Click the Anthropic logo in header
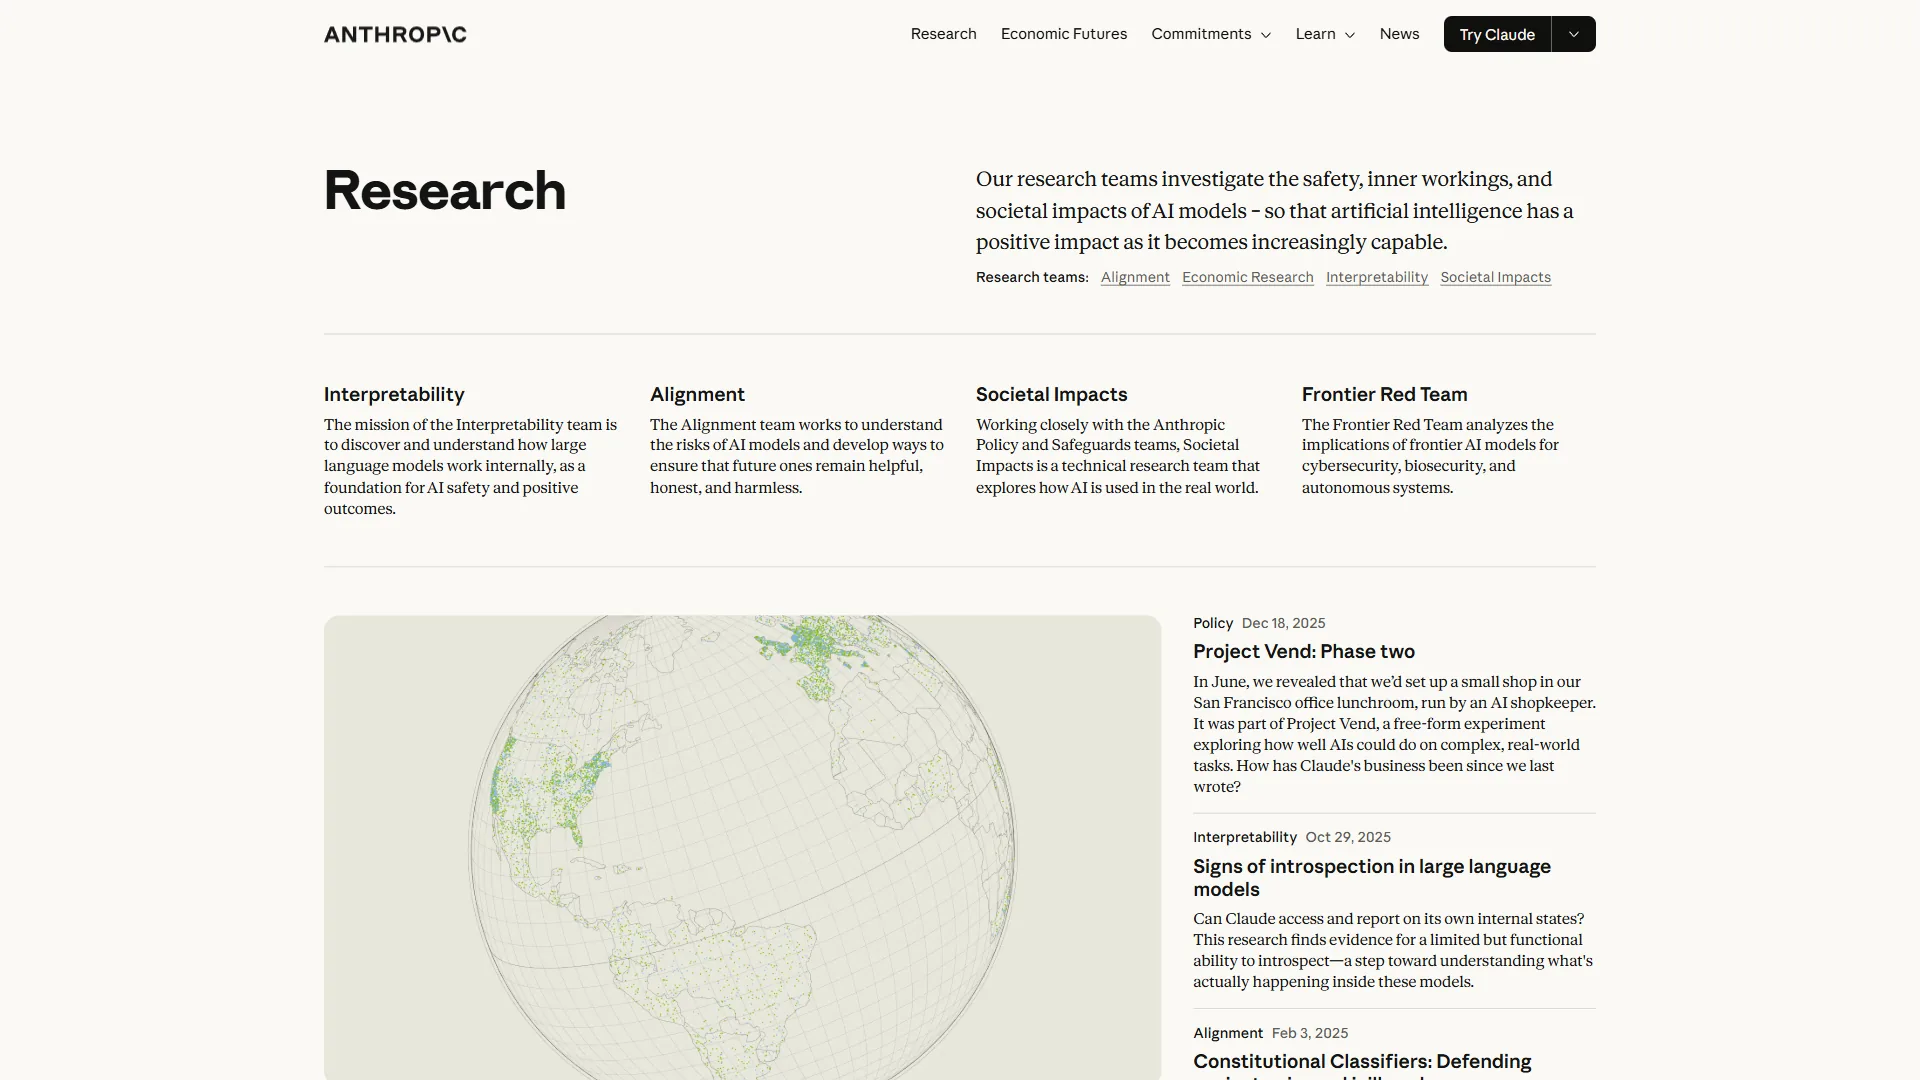This screenshot has width=1920, height=1080. click(x=395, y=34)
